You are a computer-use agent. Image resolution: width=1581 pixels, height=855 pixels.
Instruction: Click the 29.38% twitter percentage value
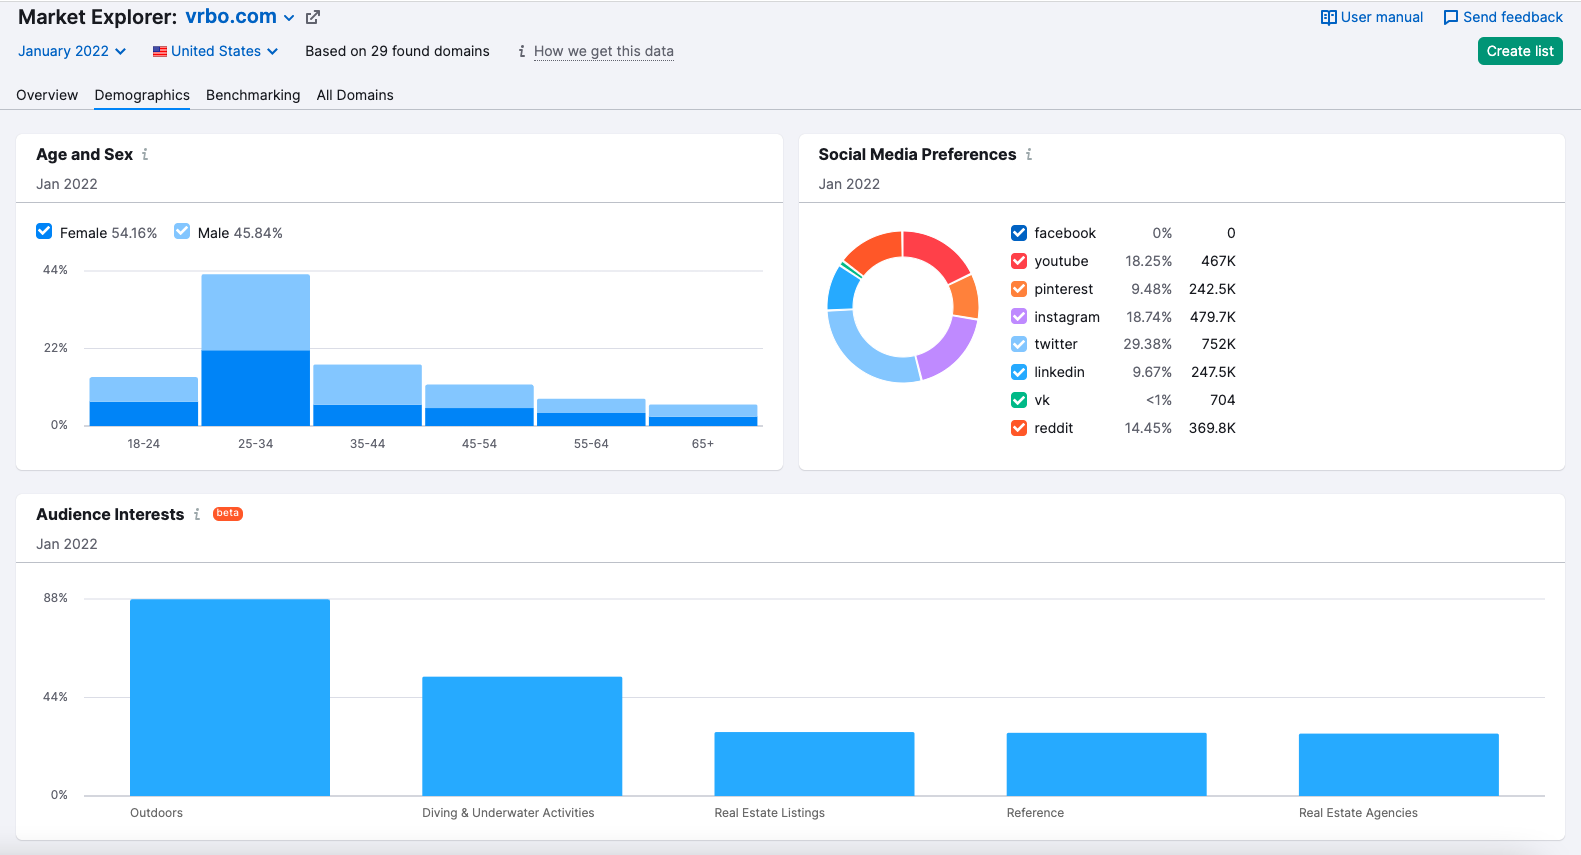click(x=1147, y=344)
